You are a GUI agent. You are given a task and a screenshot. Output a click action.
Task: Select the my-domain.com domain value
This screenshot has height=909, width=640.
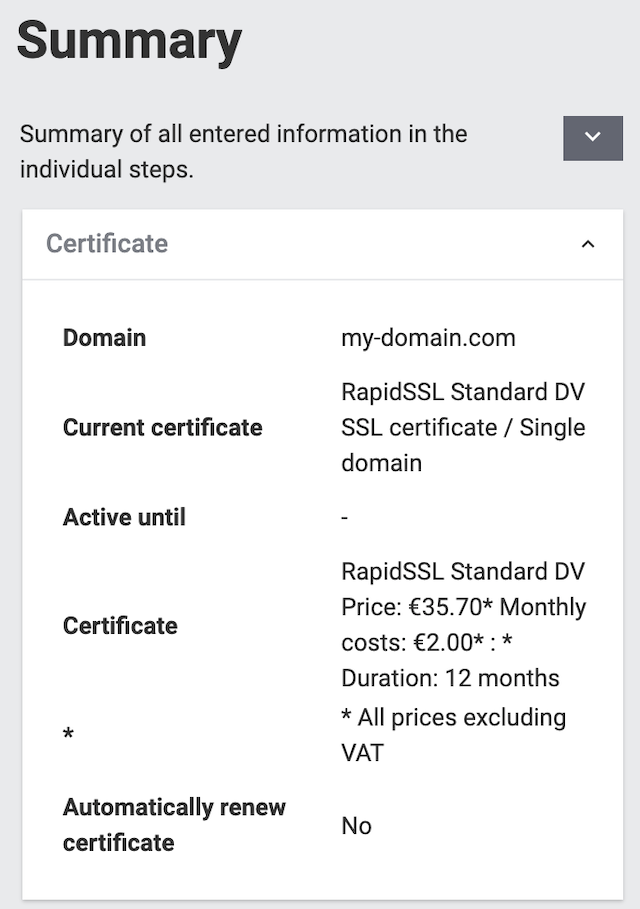[428, 337]
